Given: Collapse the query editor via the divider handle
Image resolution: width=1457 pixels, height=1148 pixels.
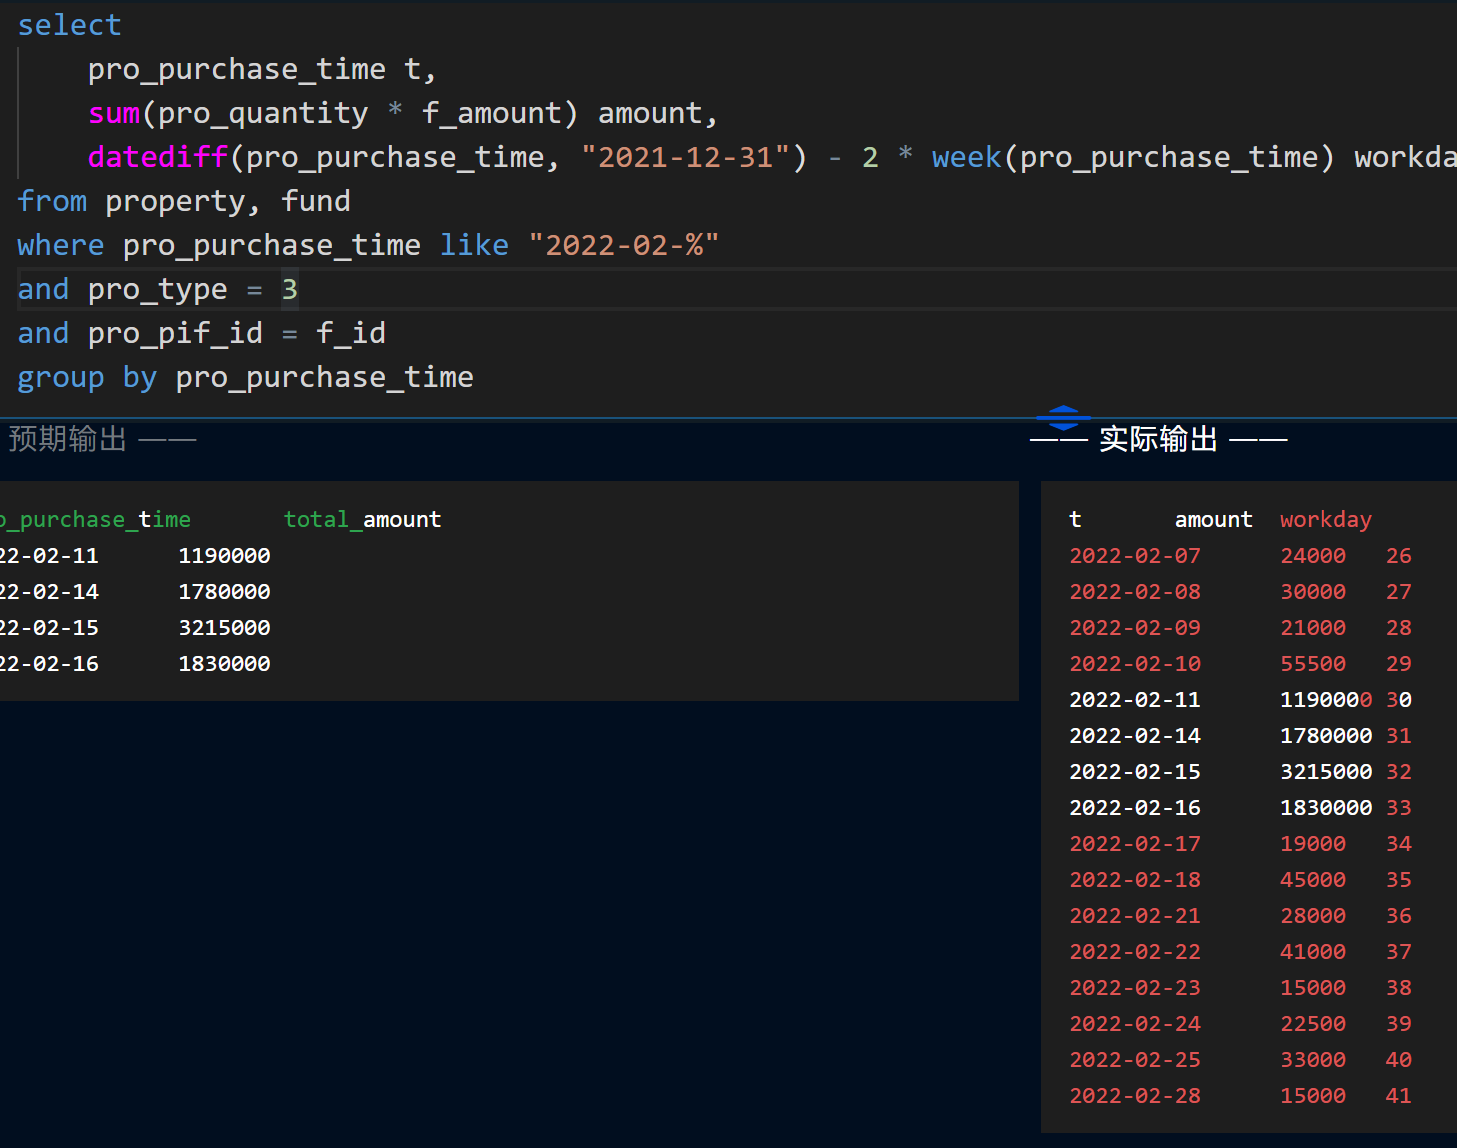Looking at the screenshot, I should (1063, 419).
